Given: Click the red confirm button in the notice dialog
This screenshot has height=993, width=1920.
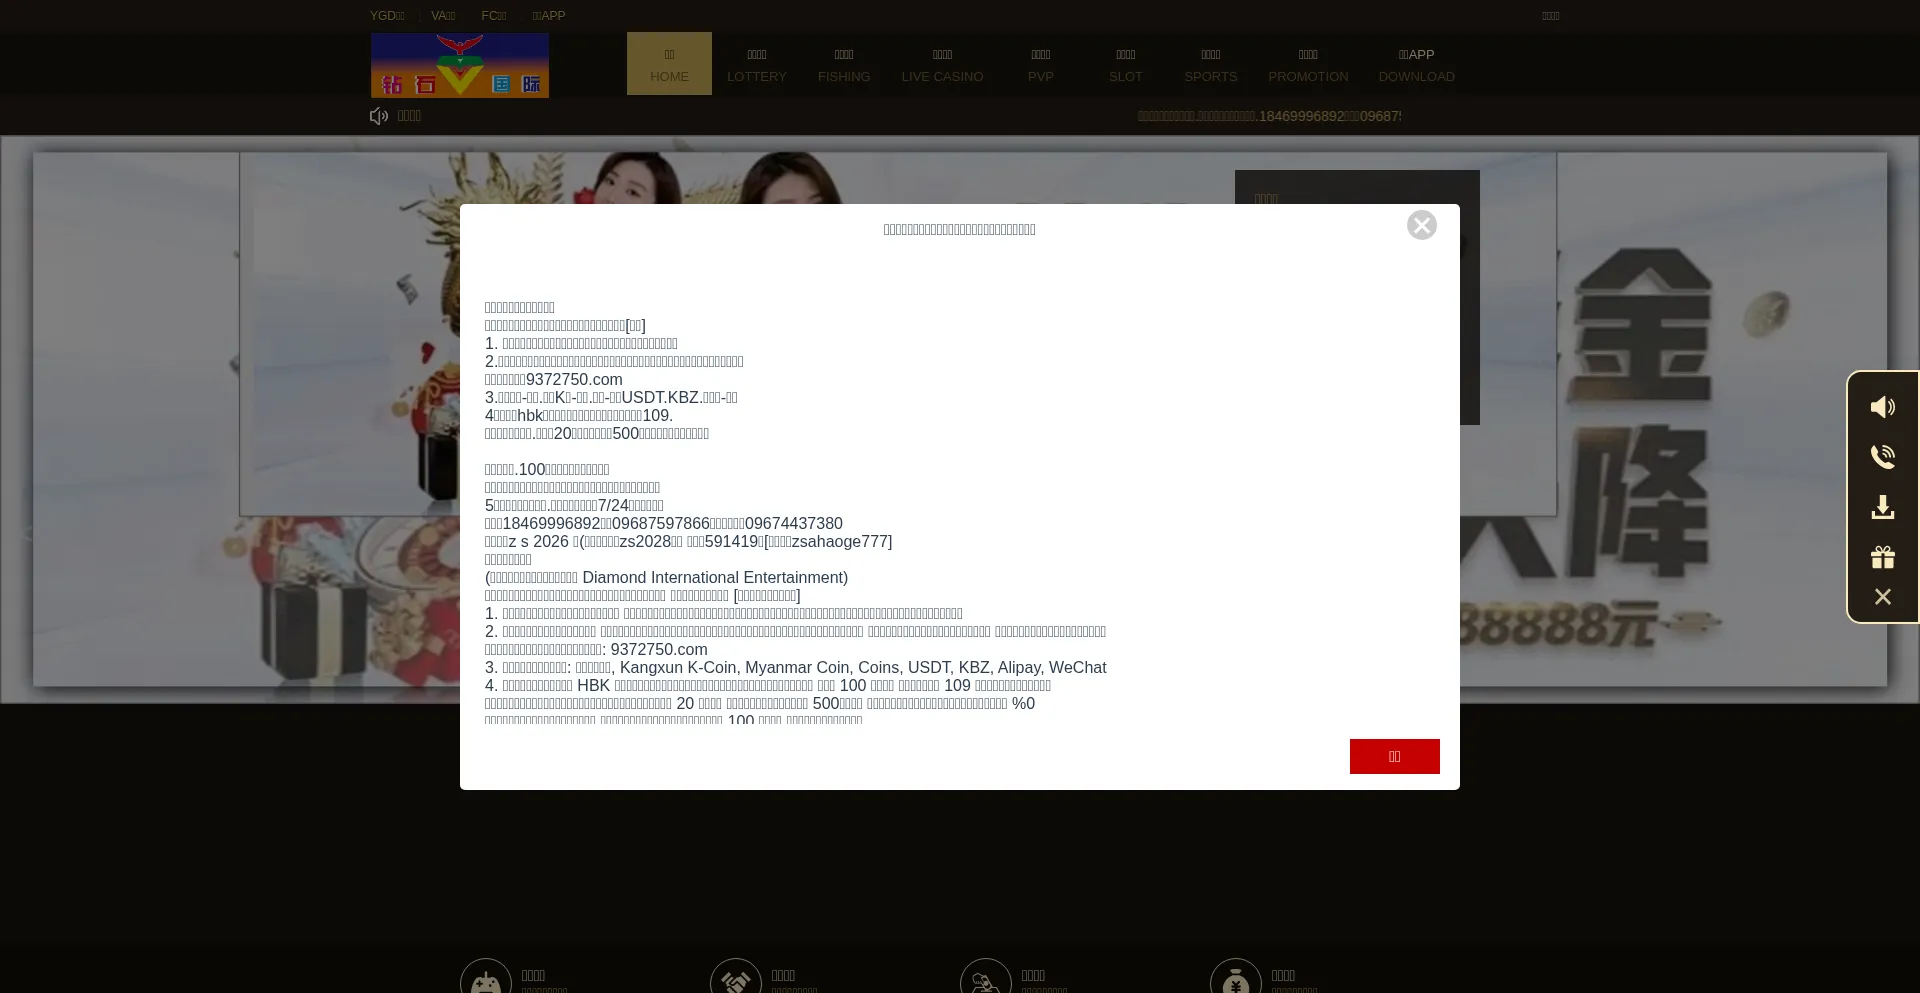Looking at the screenshot, I should (x=1394, y=756).
